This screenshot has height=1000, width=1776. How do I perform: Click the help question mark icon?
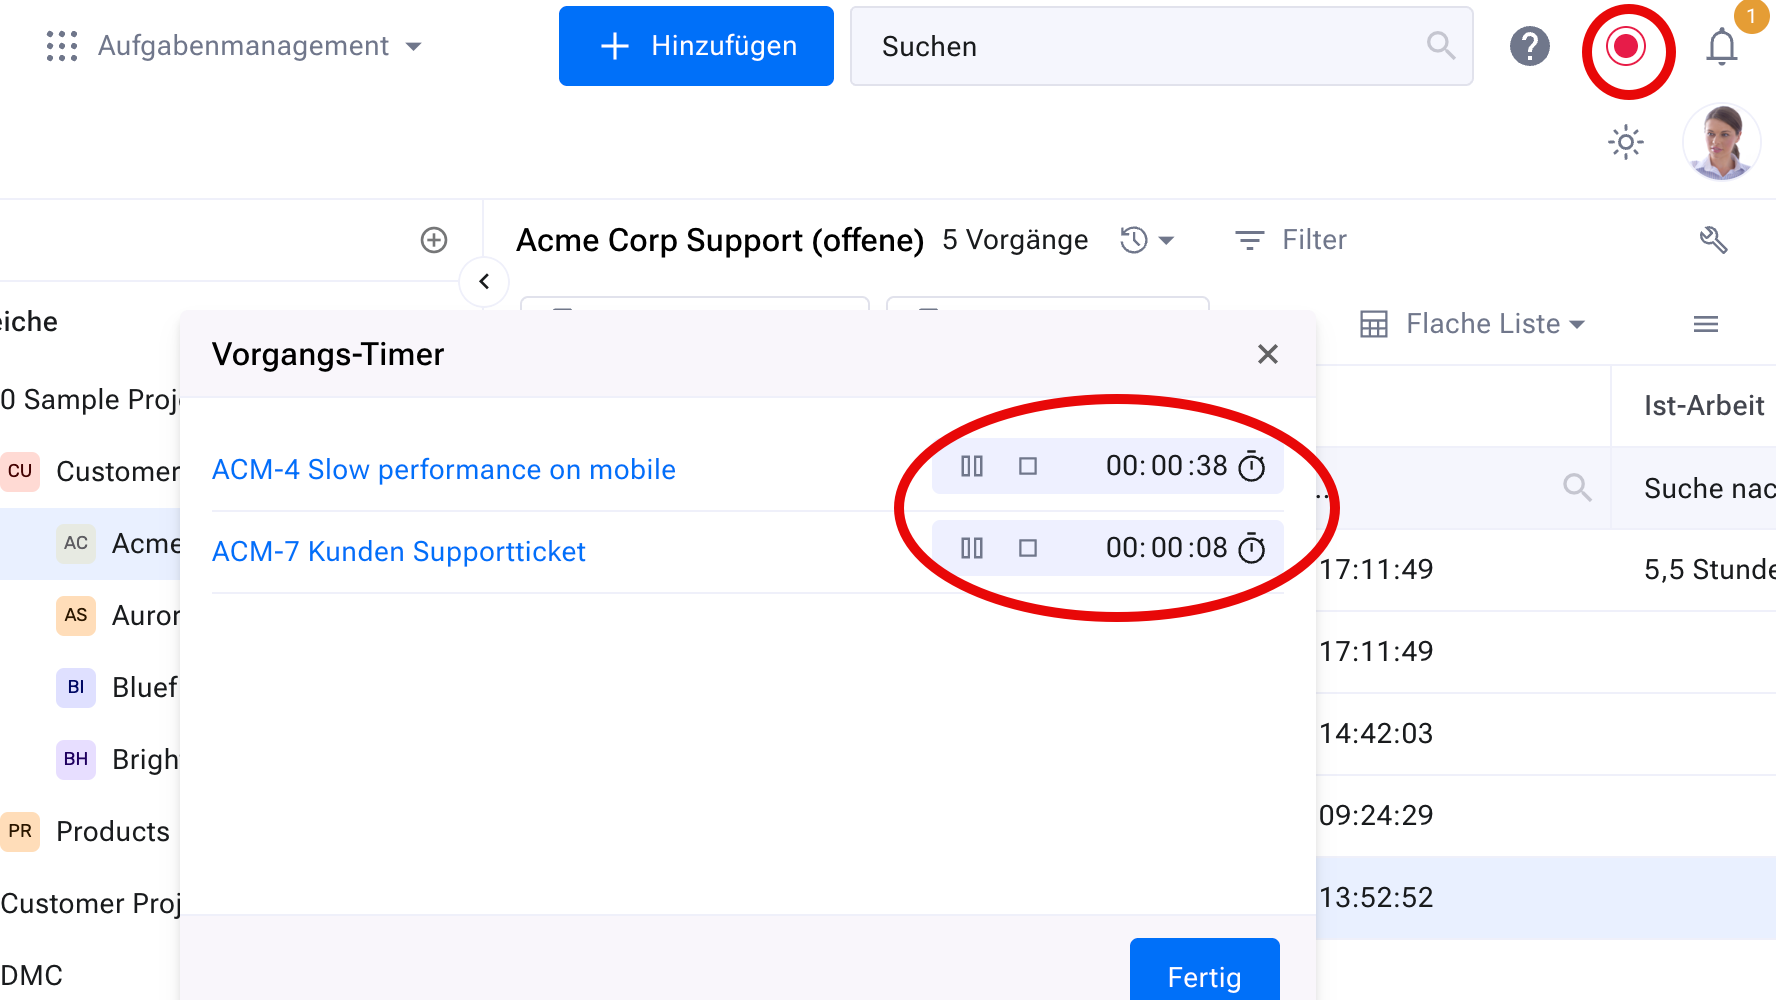click(x=1529, y=46)
